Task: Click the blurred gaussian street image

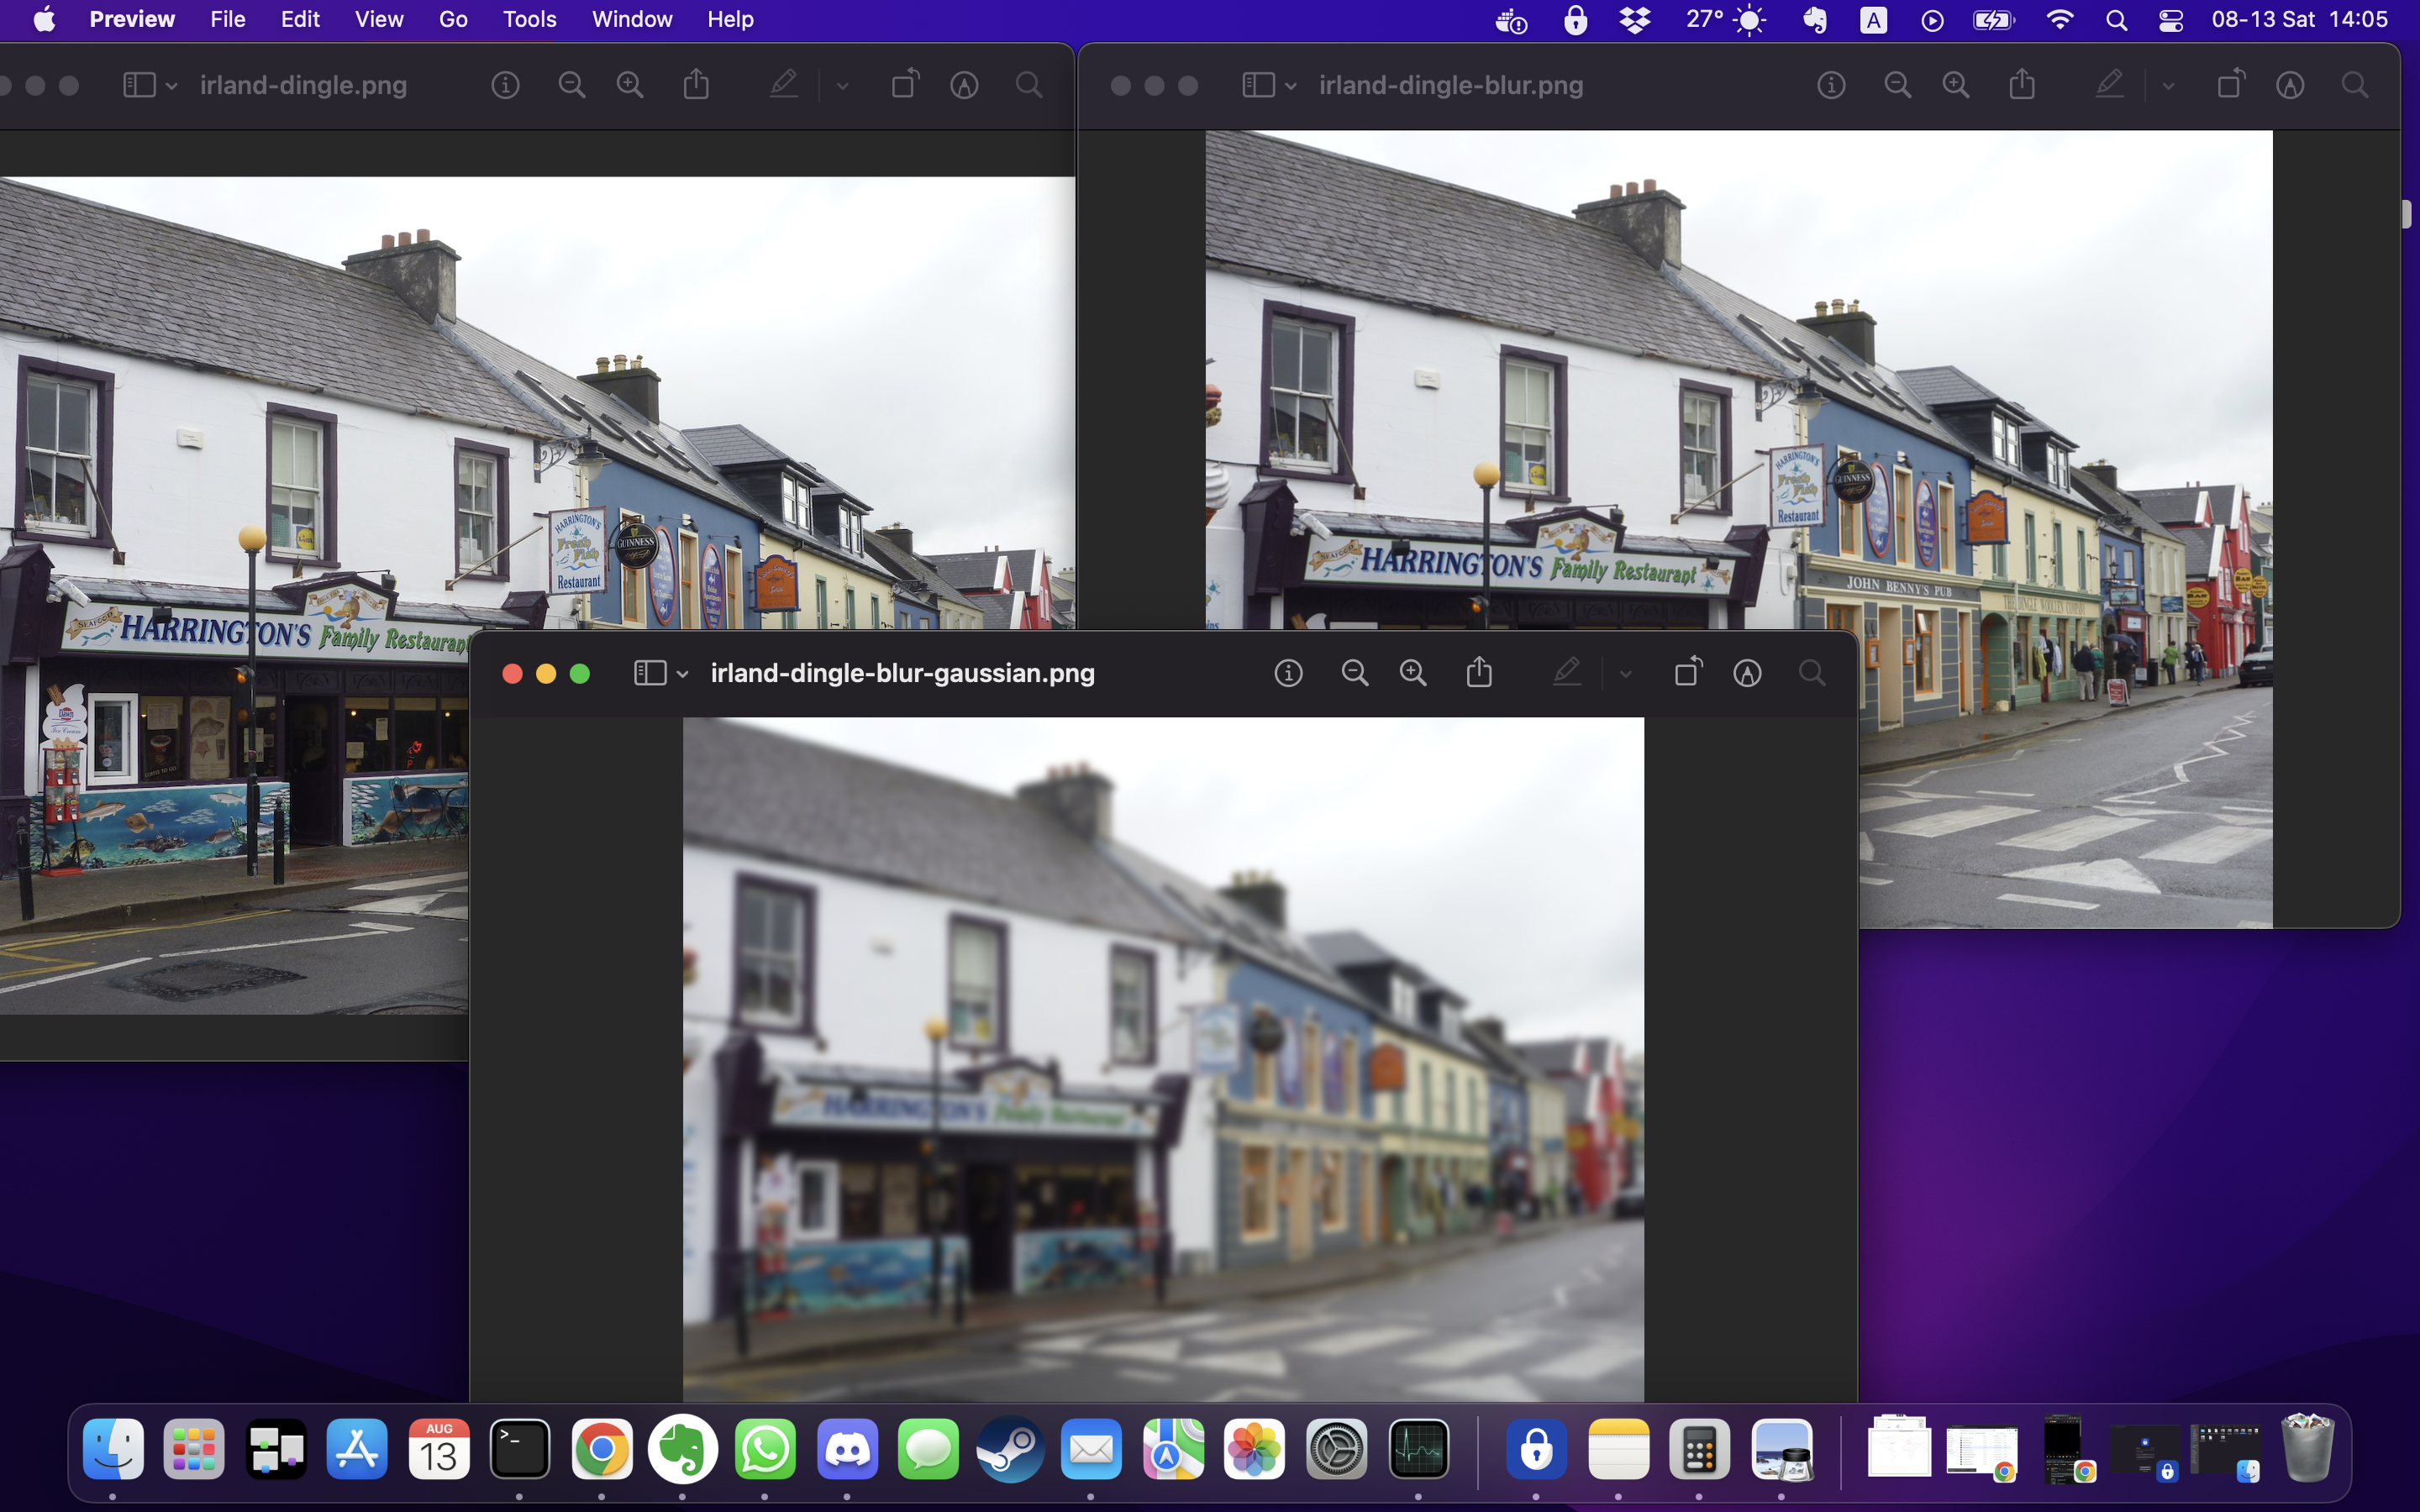Action: point(1163,1059)
